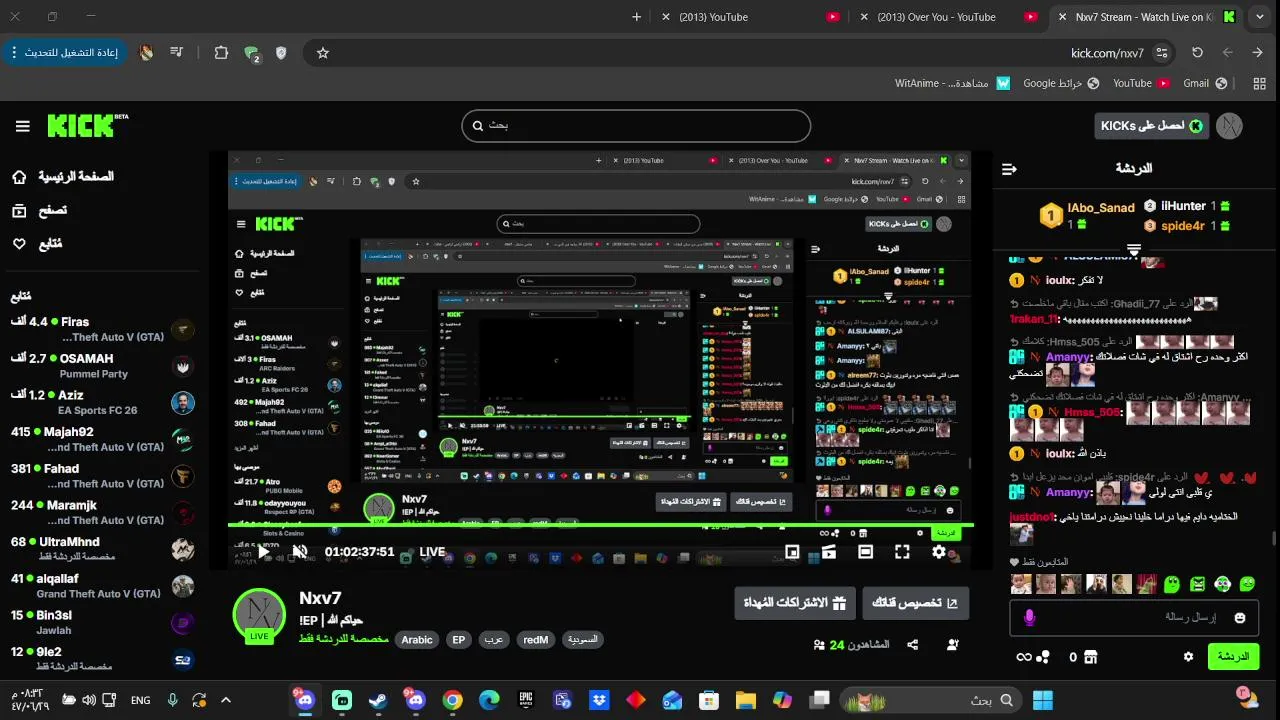1280x720 pixels.
Task: Enter fullscreen video mode
Action: pyautogui.click(x=902, y=551)
